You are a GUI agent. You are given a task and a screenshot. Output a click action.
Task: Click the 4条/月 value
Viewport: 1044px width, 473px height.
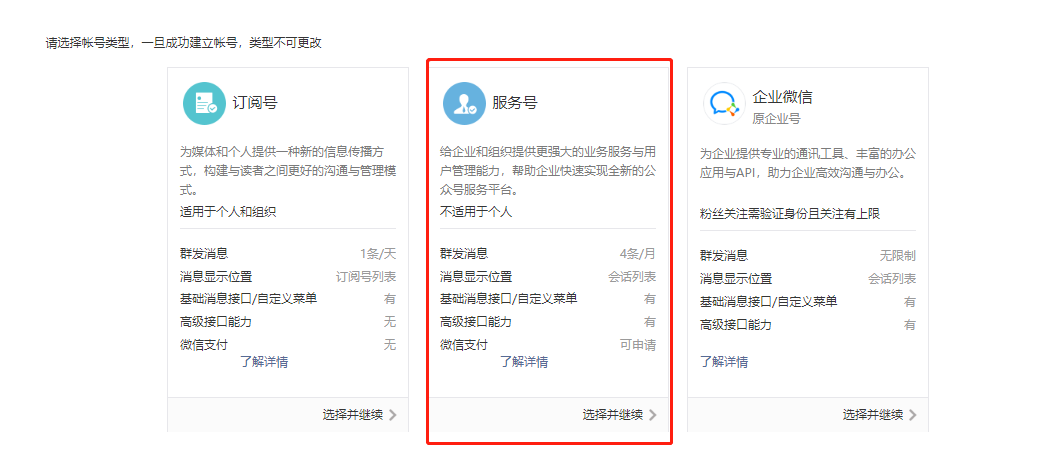click(x=637, y=254)
